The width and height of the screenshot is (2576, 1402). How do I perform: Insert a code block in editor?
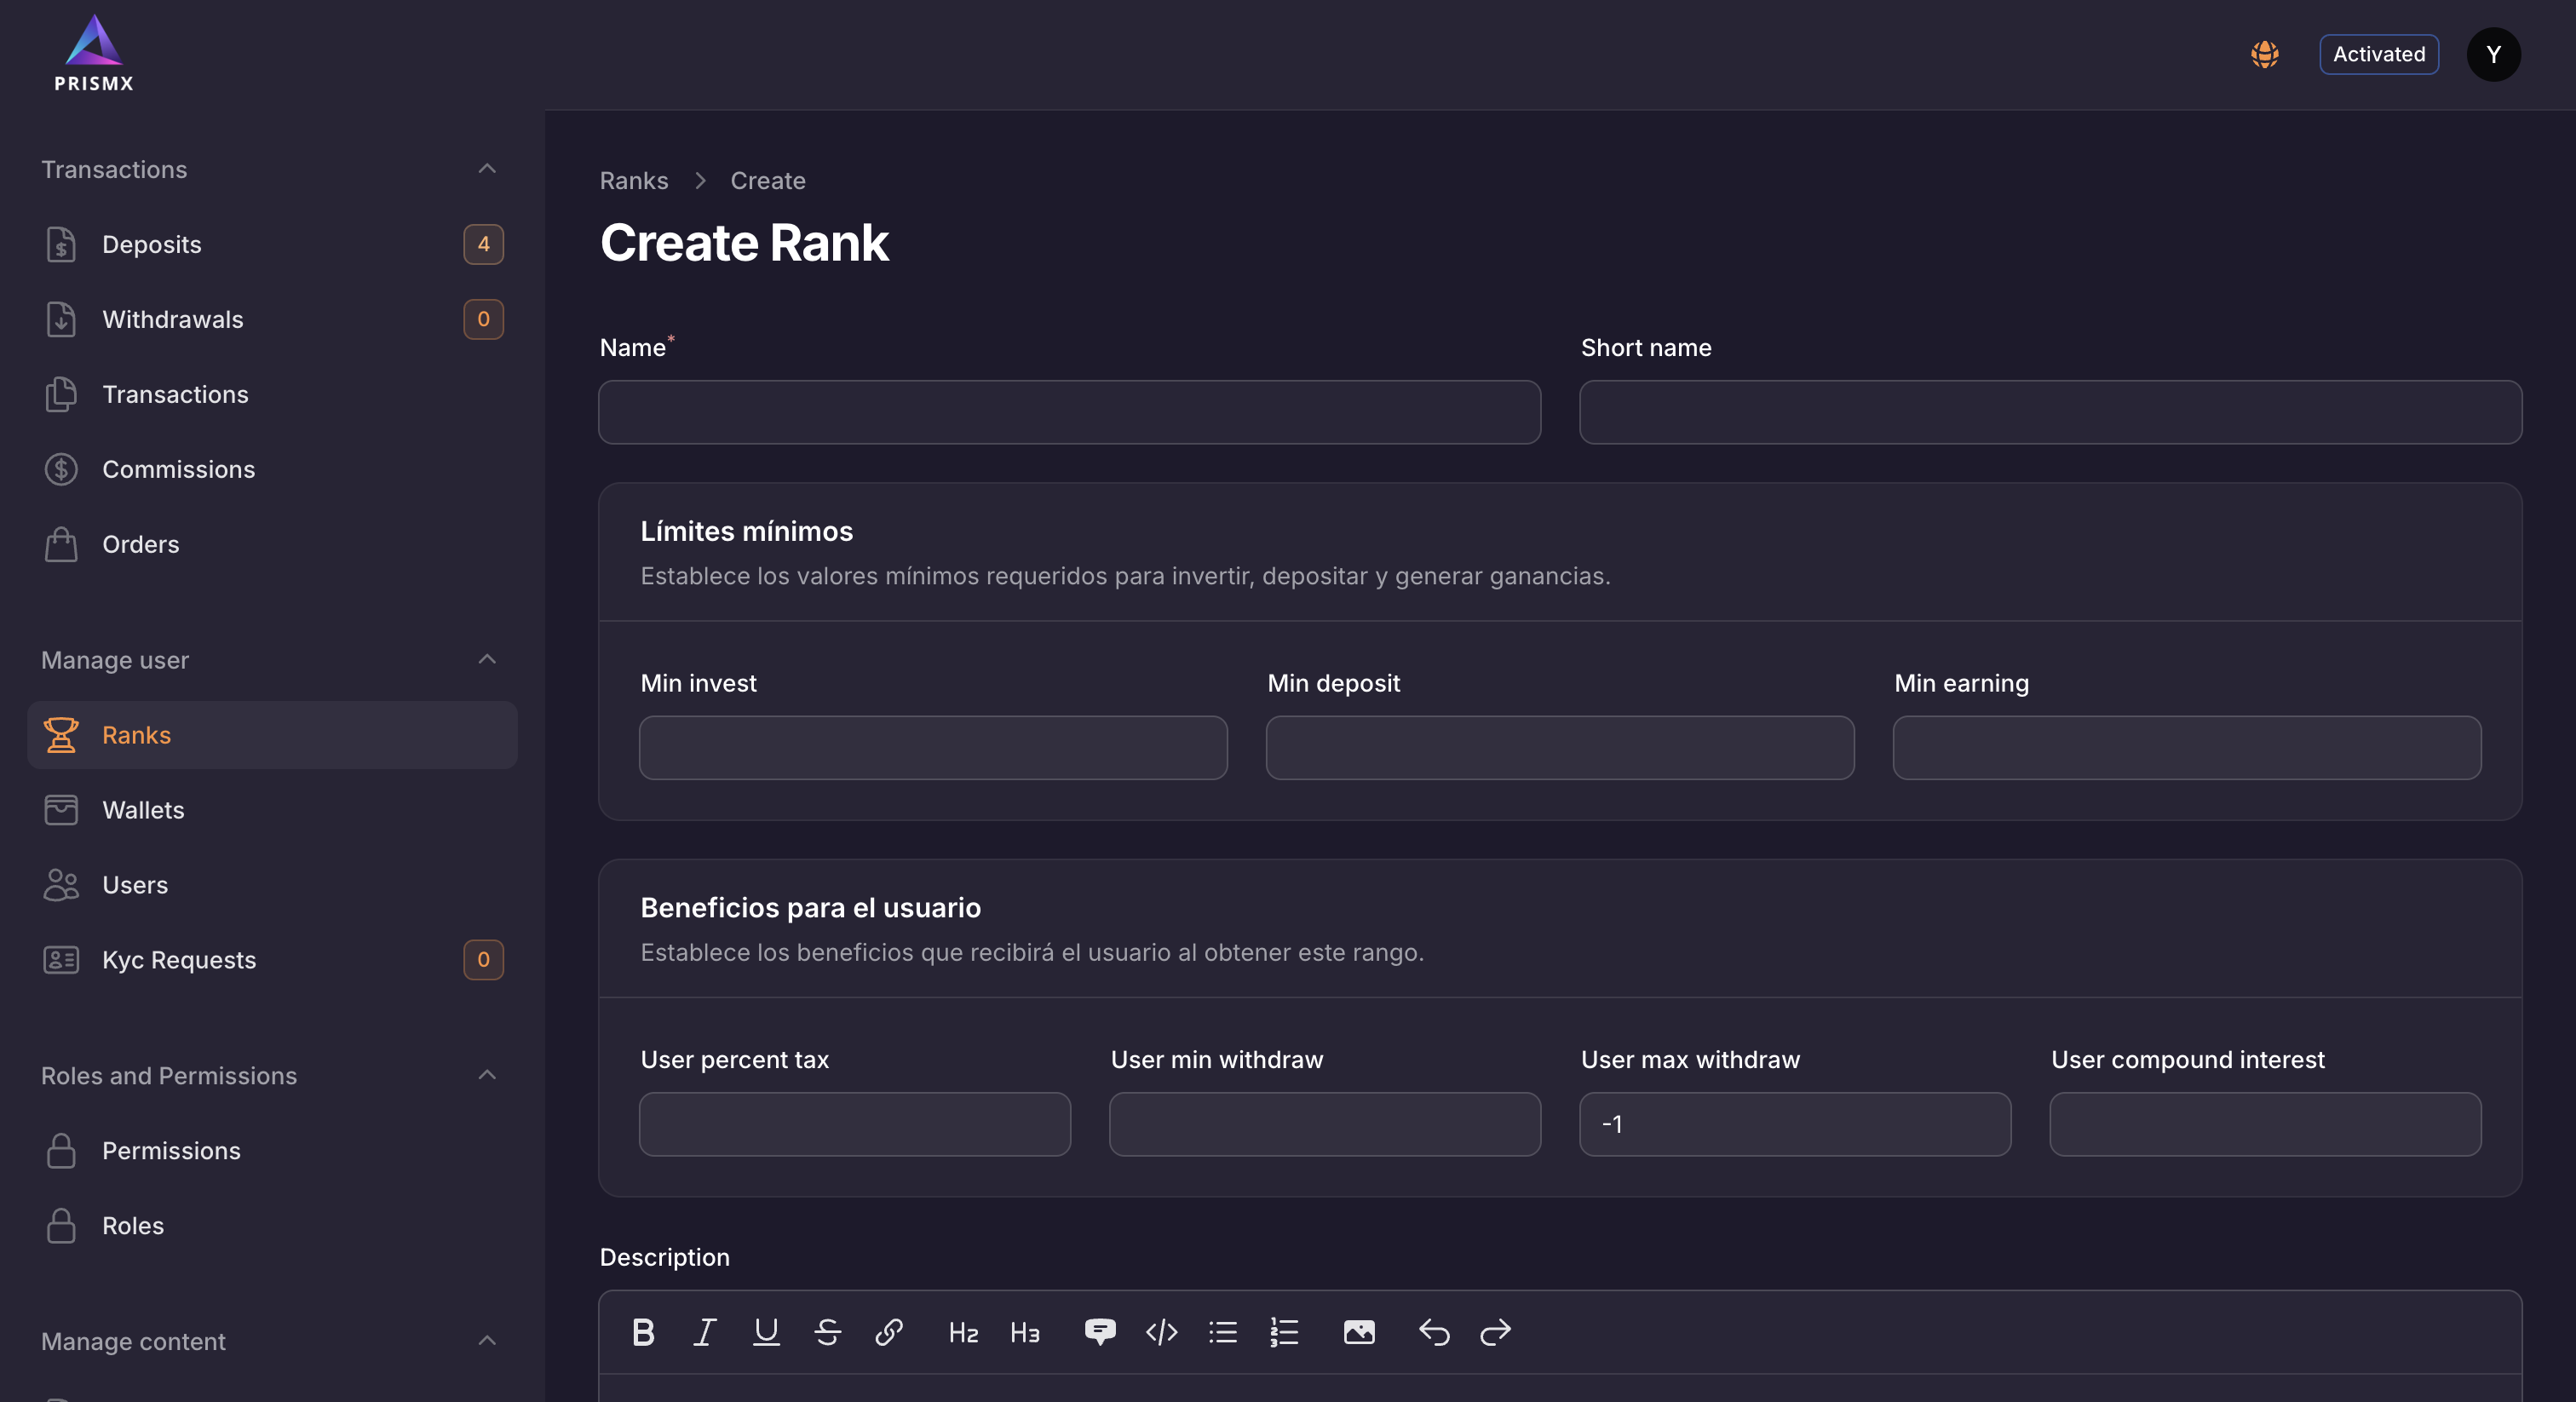[x=1161, y=1332]
